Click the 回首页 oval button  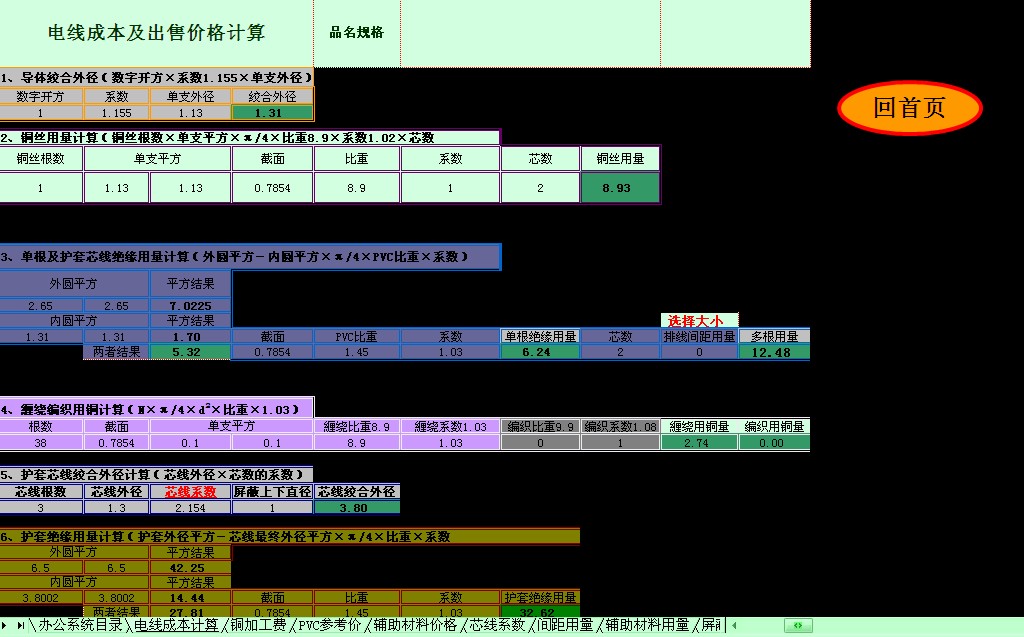click(909, 108)
